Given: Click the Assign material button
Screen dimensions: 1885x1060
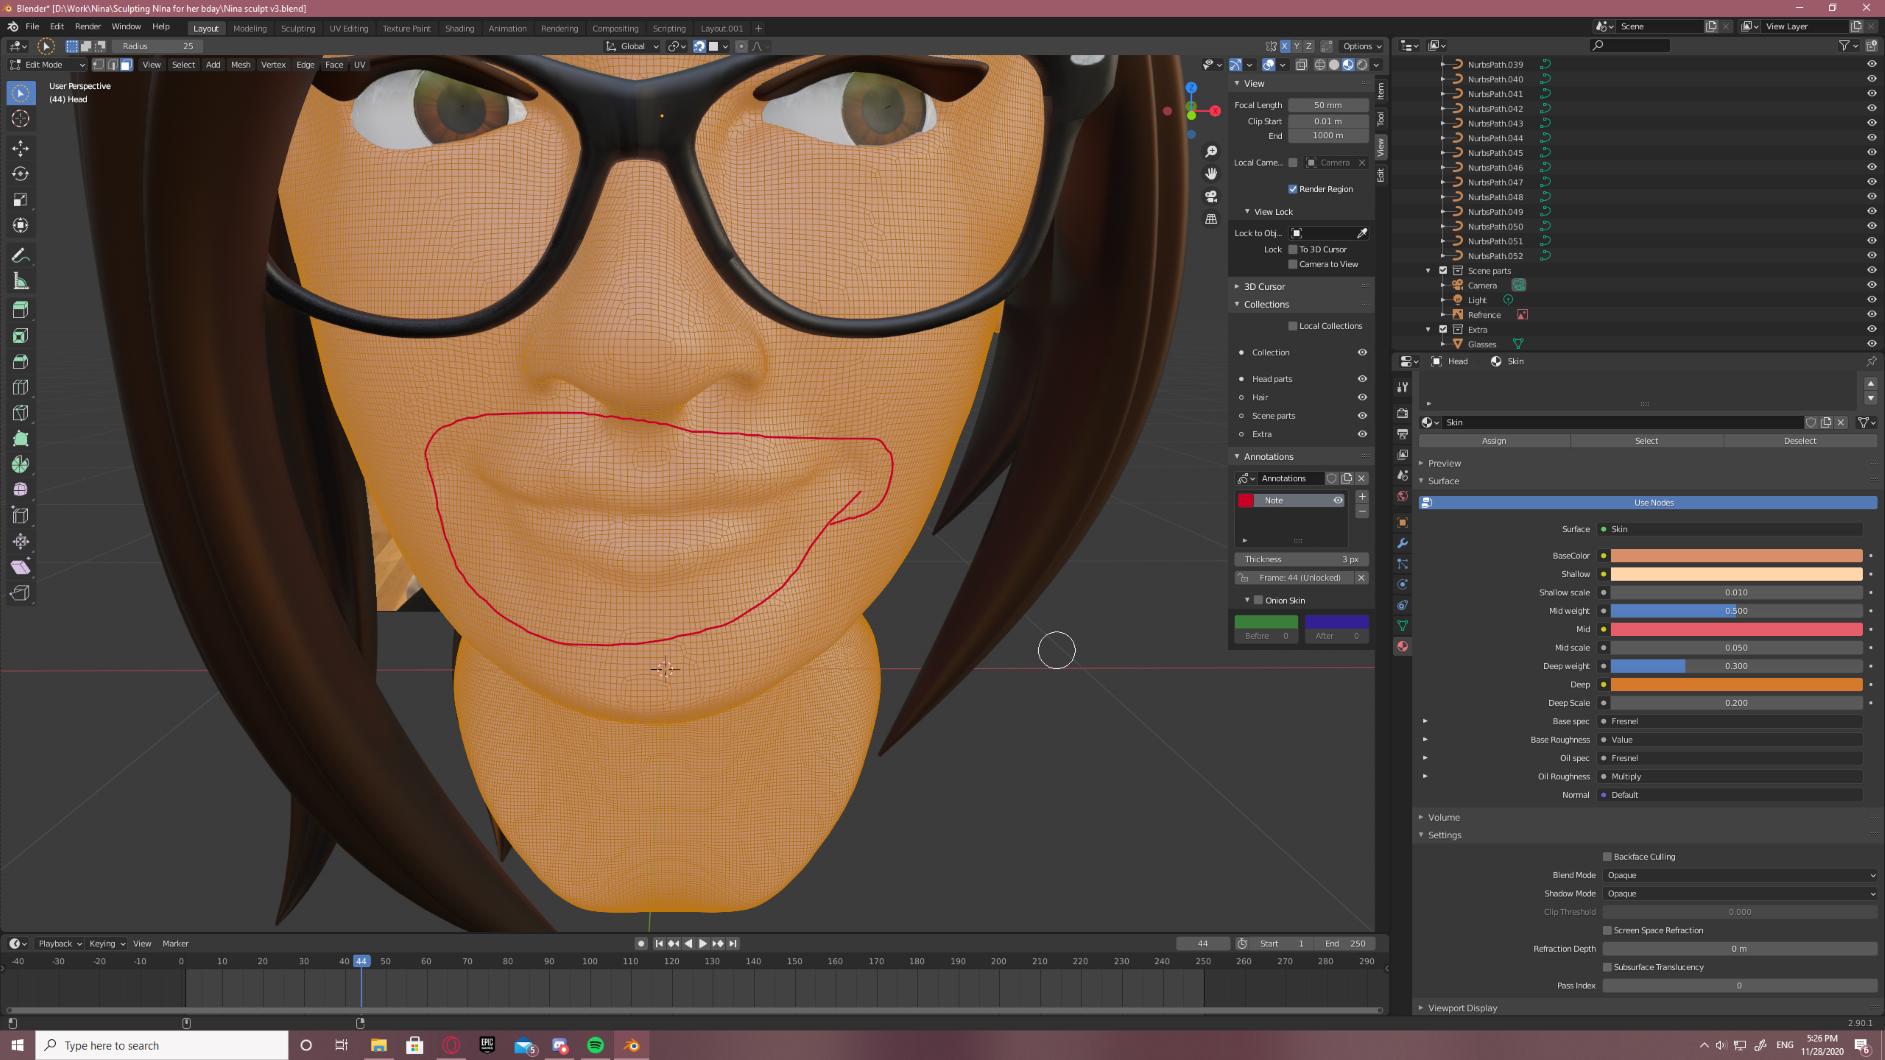Looking at the screenshot, I should coord(1494,441).
